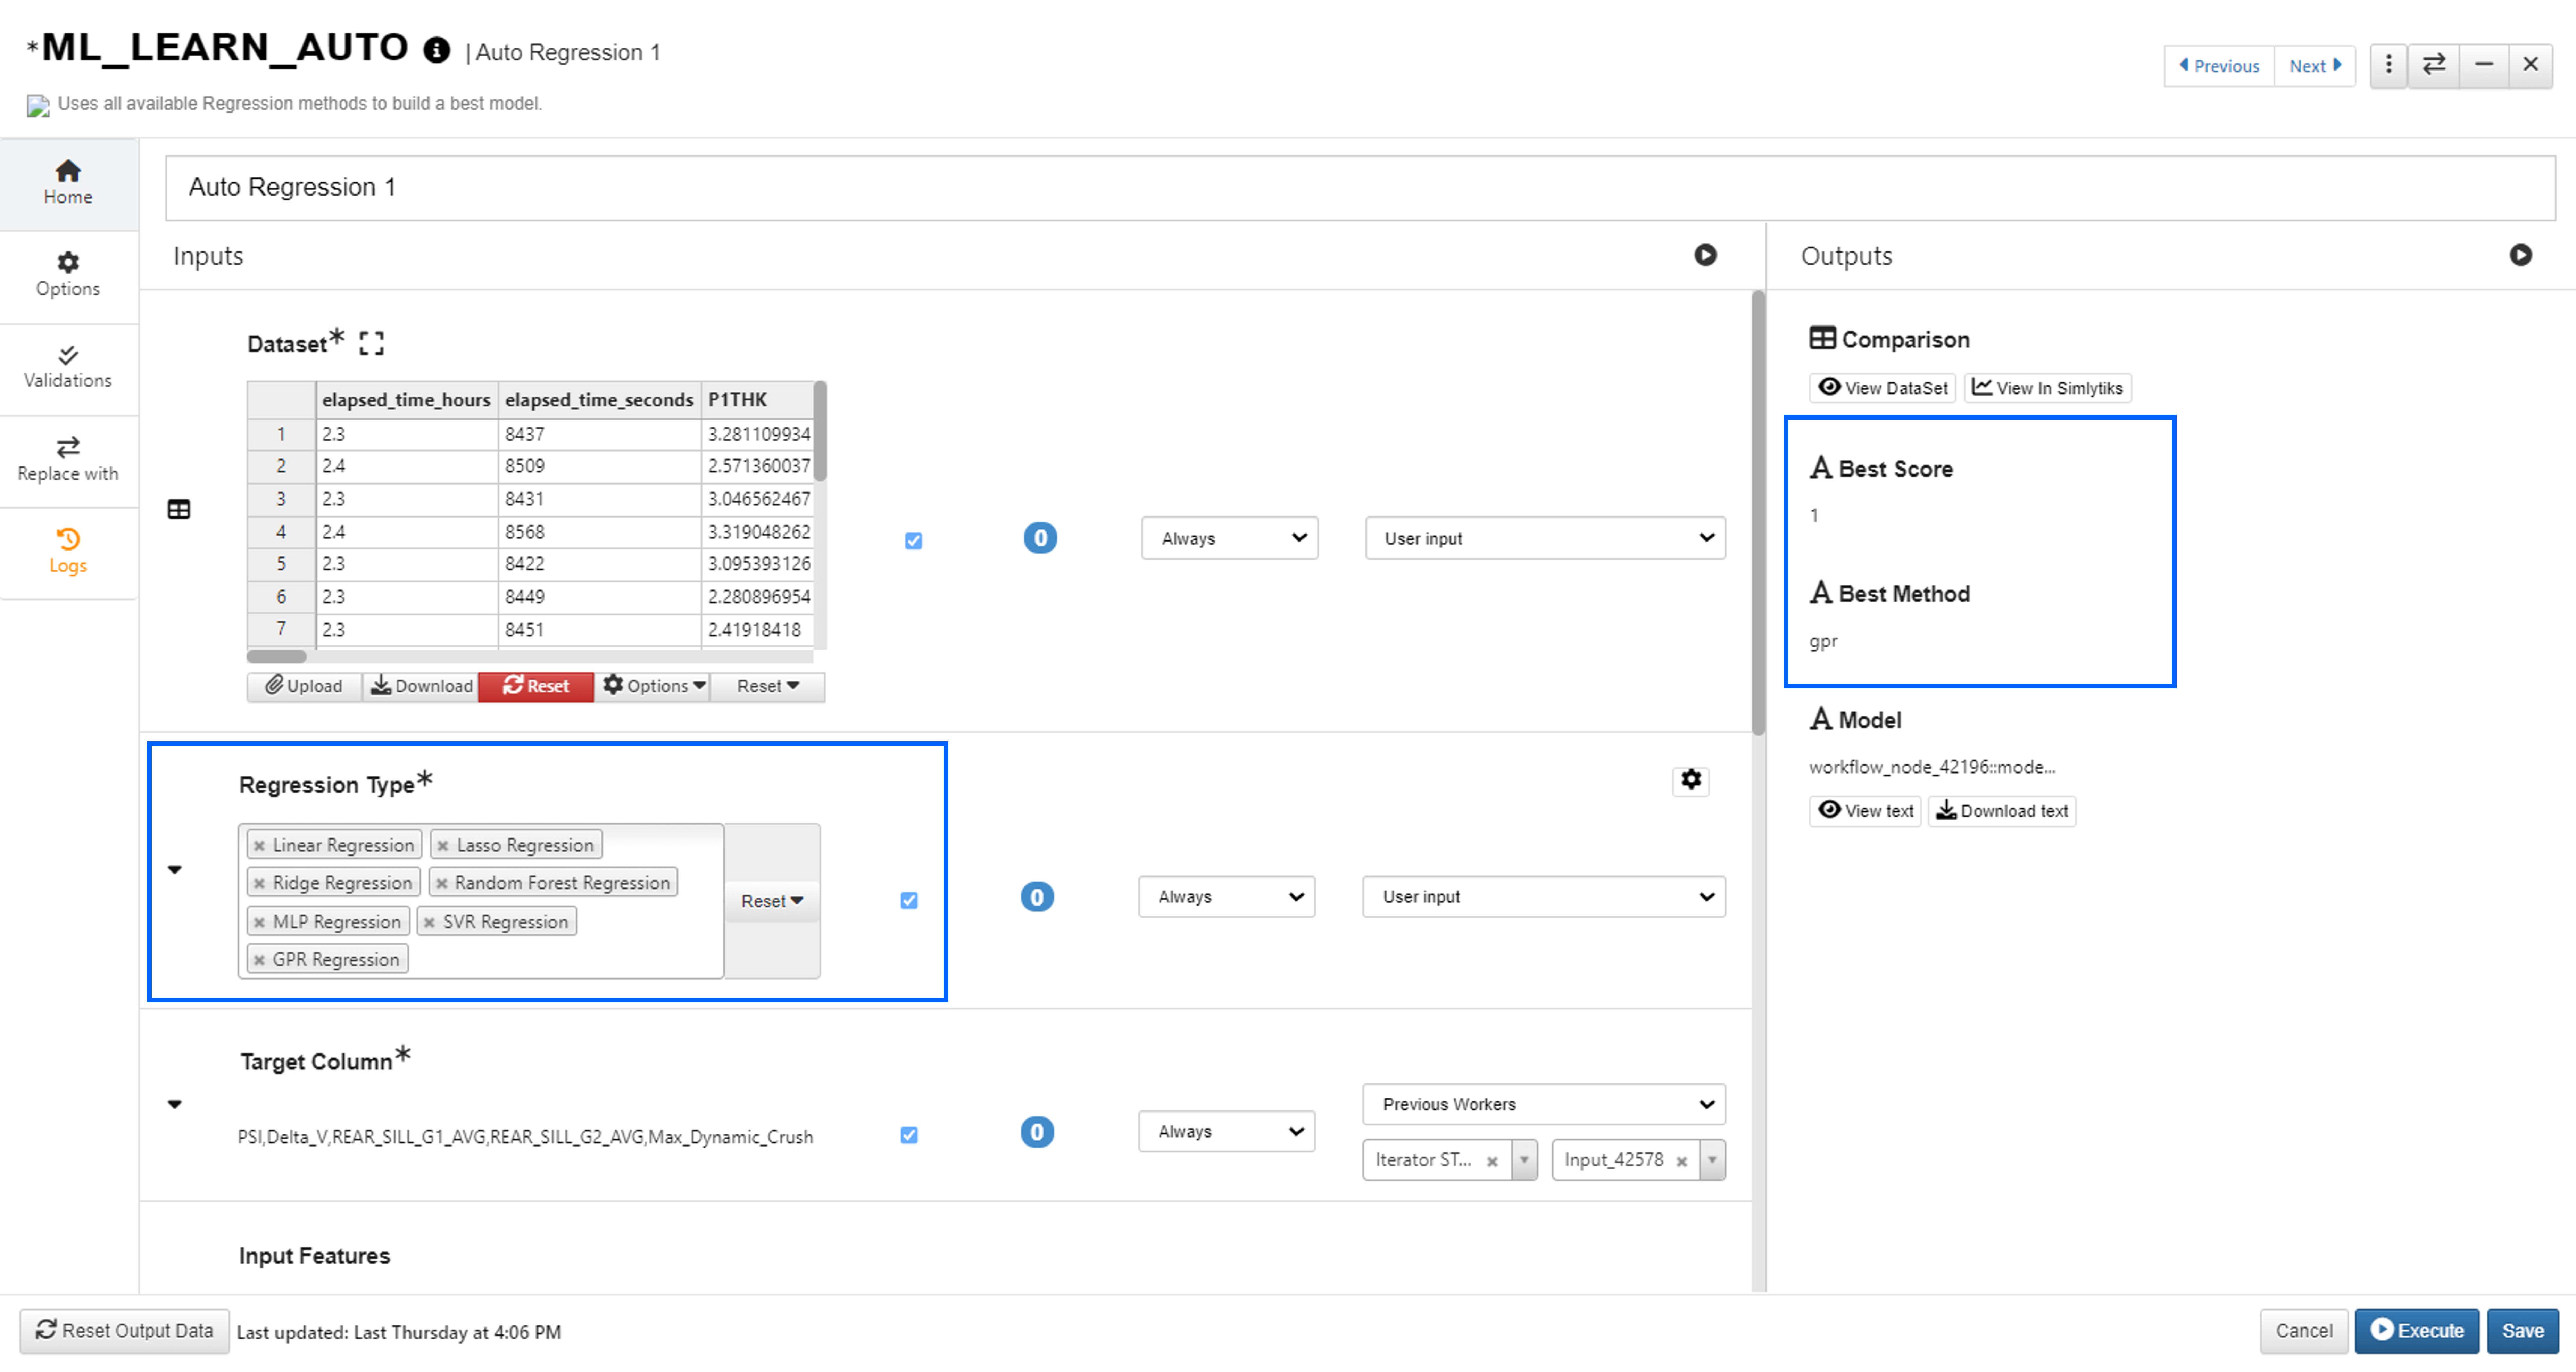Screen dimensions: 2576x1372
Task: Clear the Iterator ST... selection
Action: tap(1491, 1161)
